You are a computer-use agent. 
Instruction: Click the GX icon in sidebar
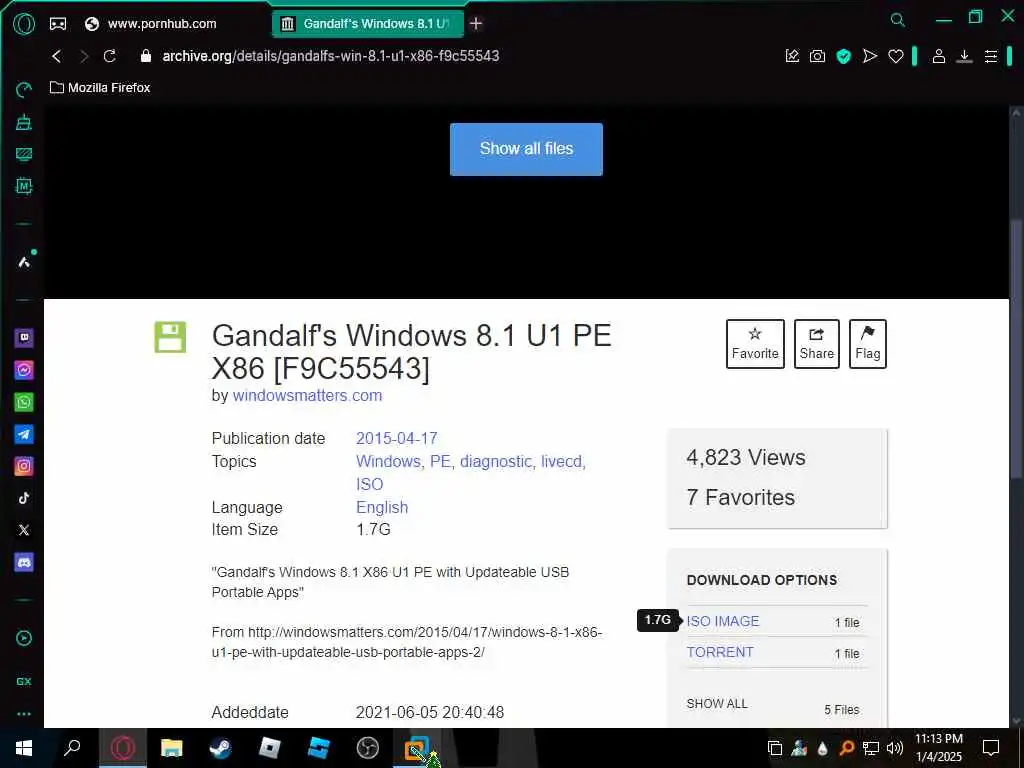[24, 681]
